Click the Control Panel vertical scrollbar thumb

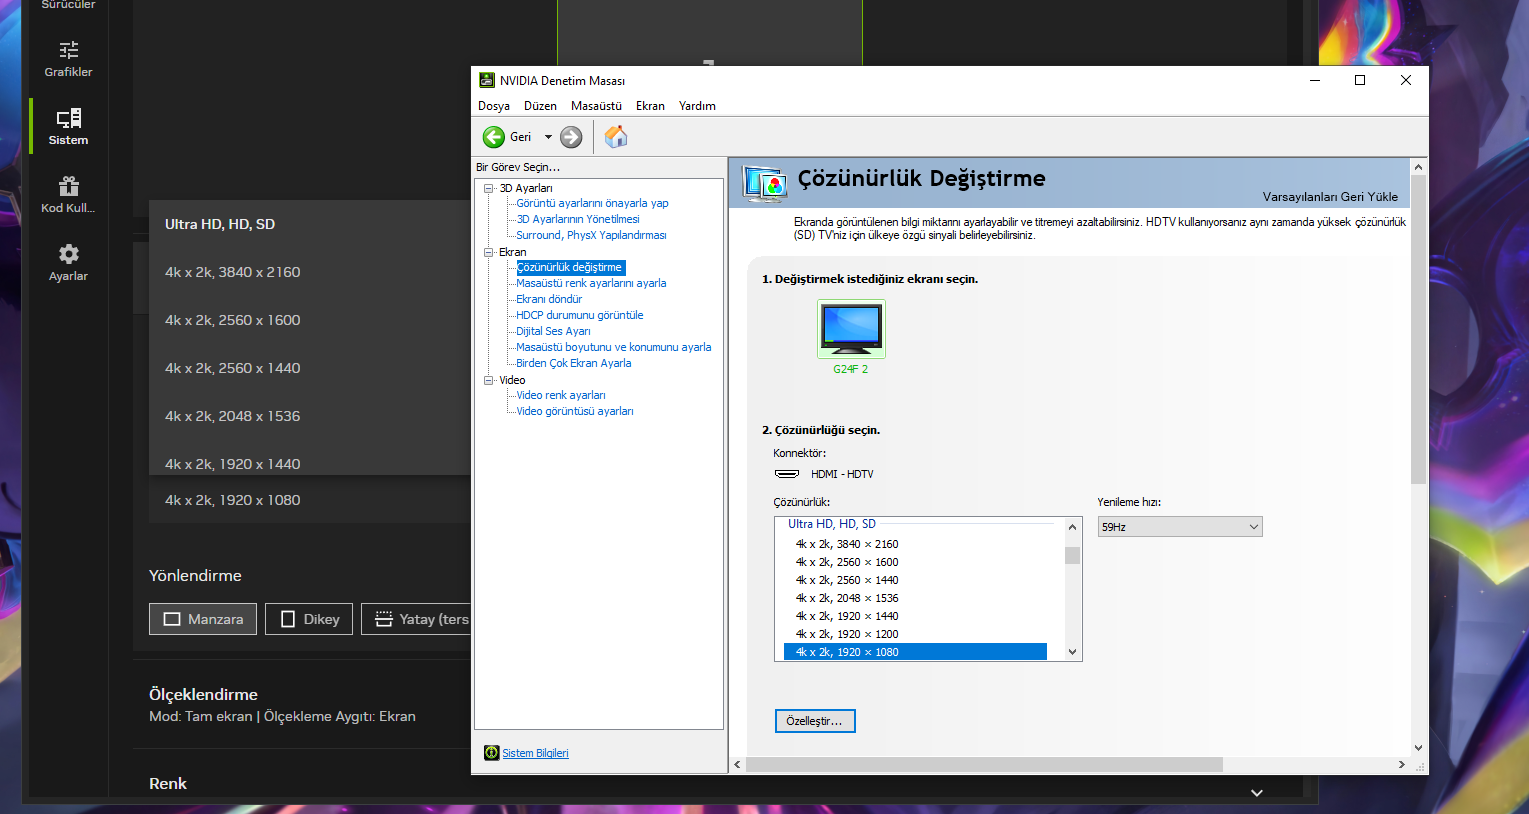pyautogui.click(x=1418, y=330)
